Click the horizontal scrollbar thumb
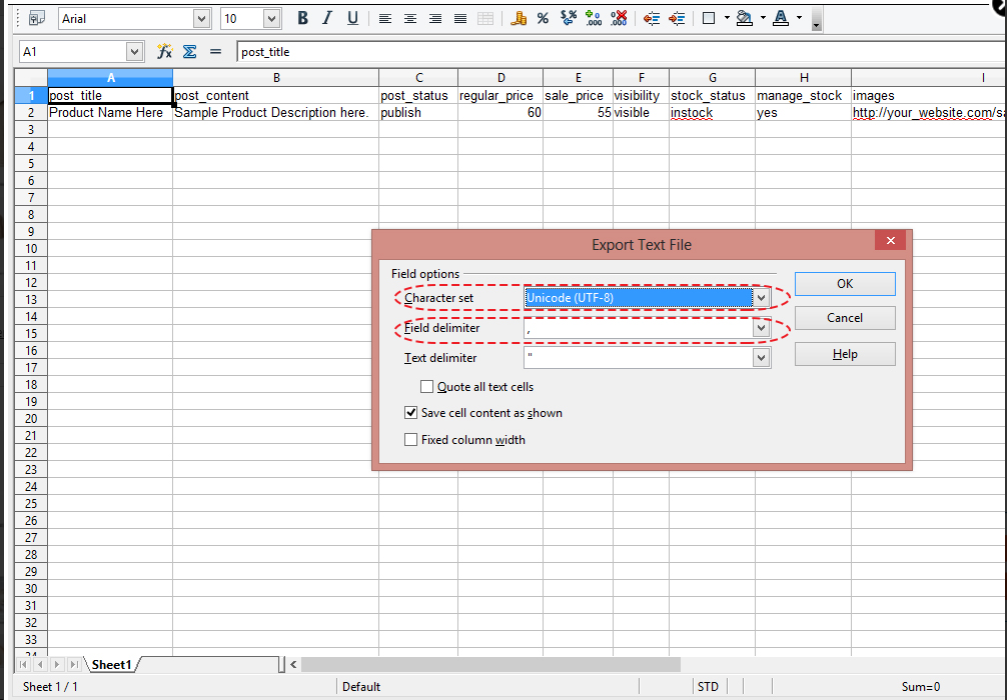 [491, 665]
